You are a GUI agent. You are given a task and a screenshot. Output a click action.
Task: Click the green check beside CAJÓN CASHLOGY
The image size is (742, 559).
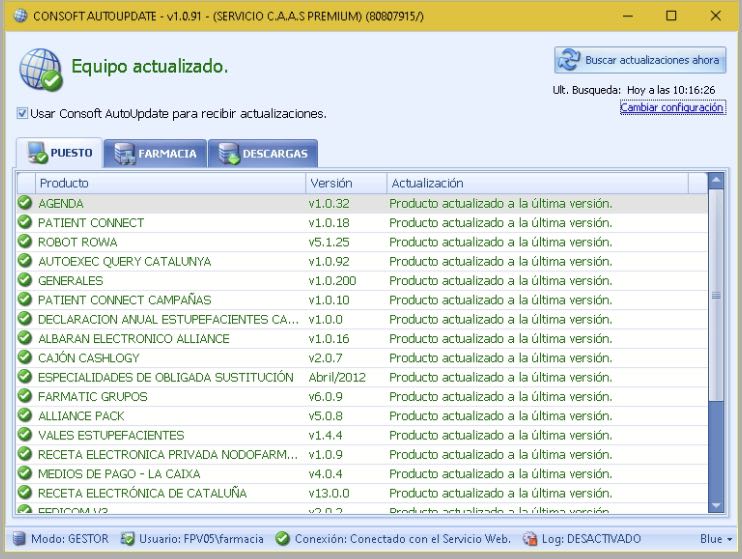point(25,357)
